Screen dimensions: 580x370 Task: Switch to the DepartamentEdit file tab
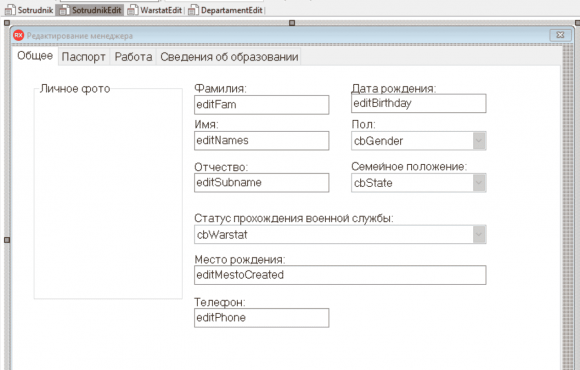(225, 10)
